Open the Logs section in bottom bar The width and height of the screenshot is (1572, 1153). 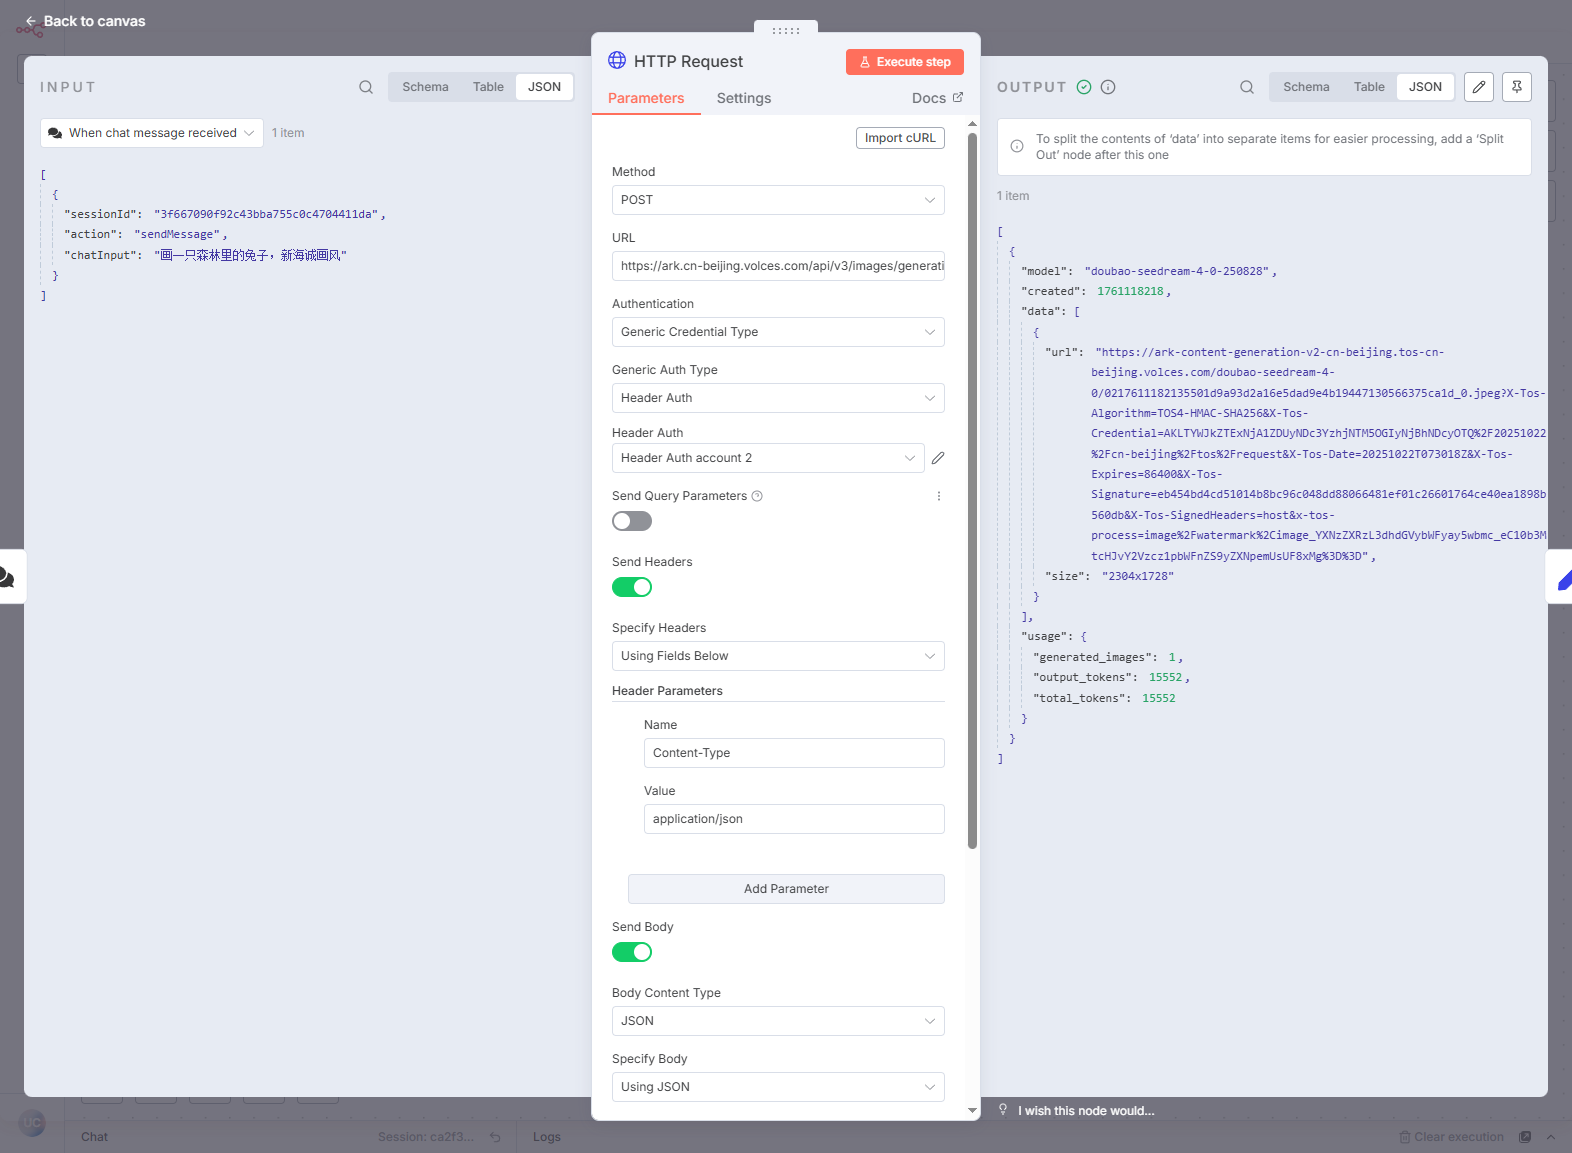(x=546, y=1137)
